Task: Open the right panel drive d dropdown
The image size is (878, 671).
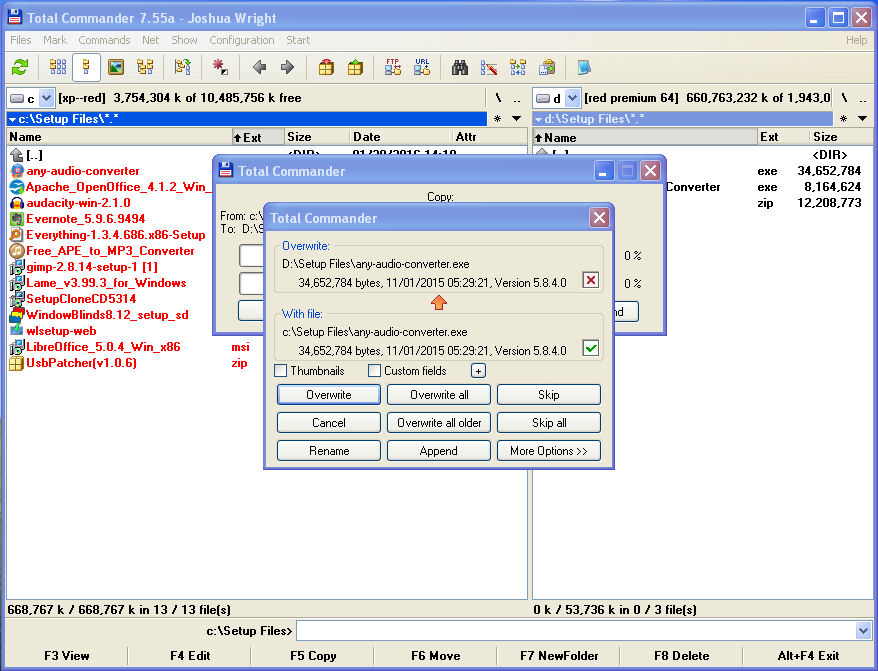Action: point(572,98)
